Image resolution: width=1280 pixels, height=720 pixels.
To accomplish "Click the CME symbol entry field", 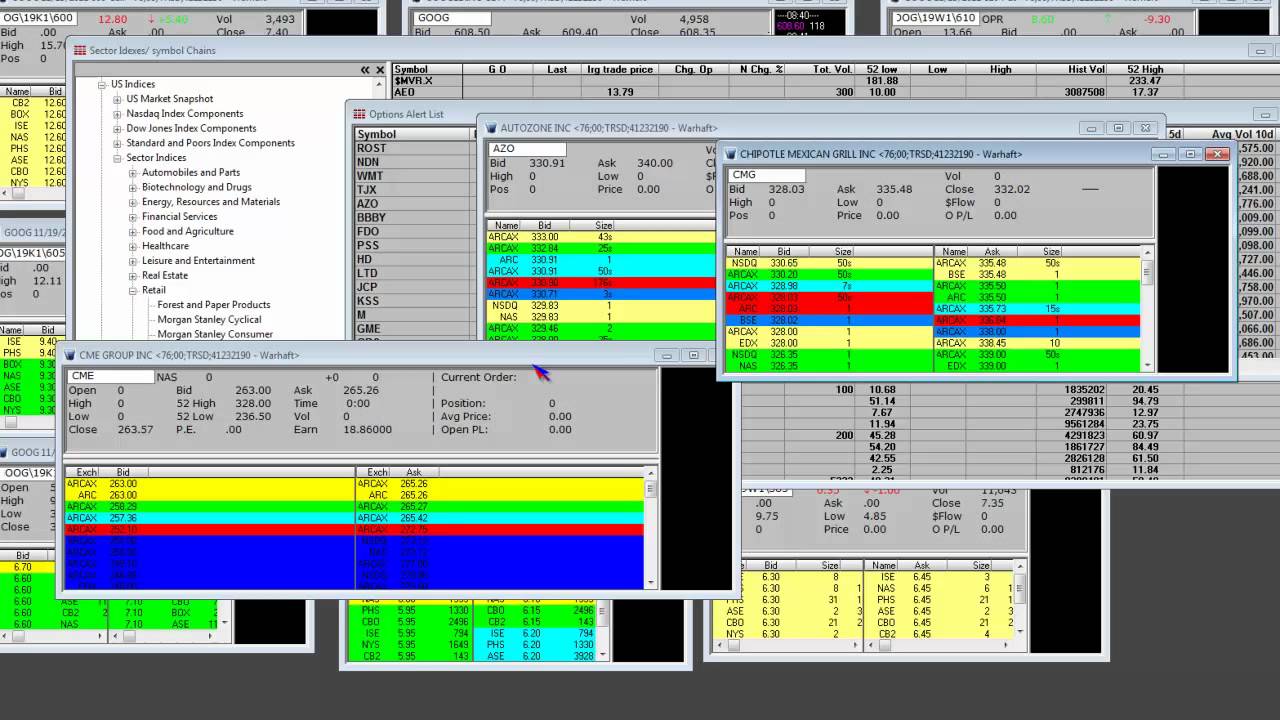I will tap(110, 376).
